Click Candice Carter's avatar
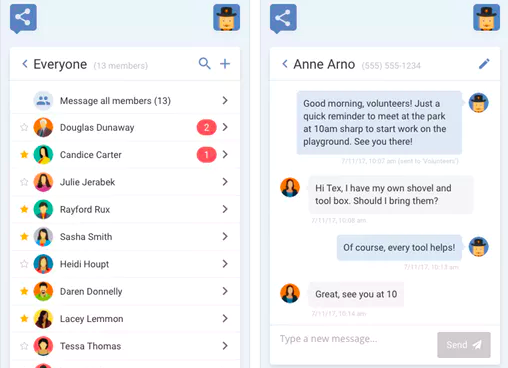 point(43,155)
